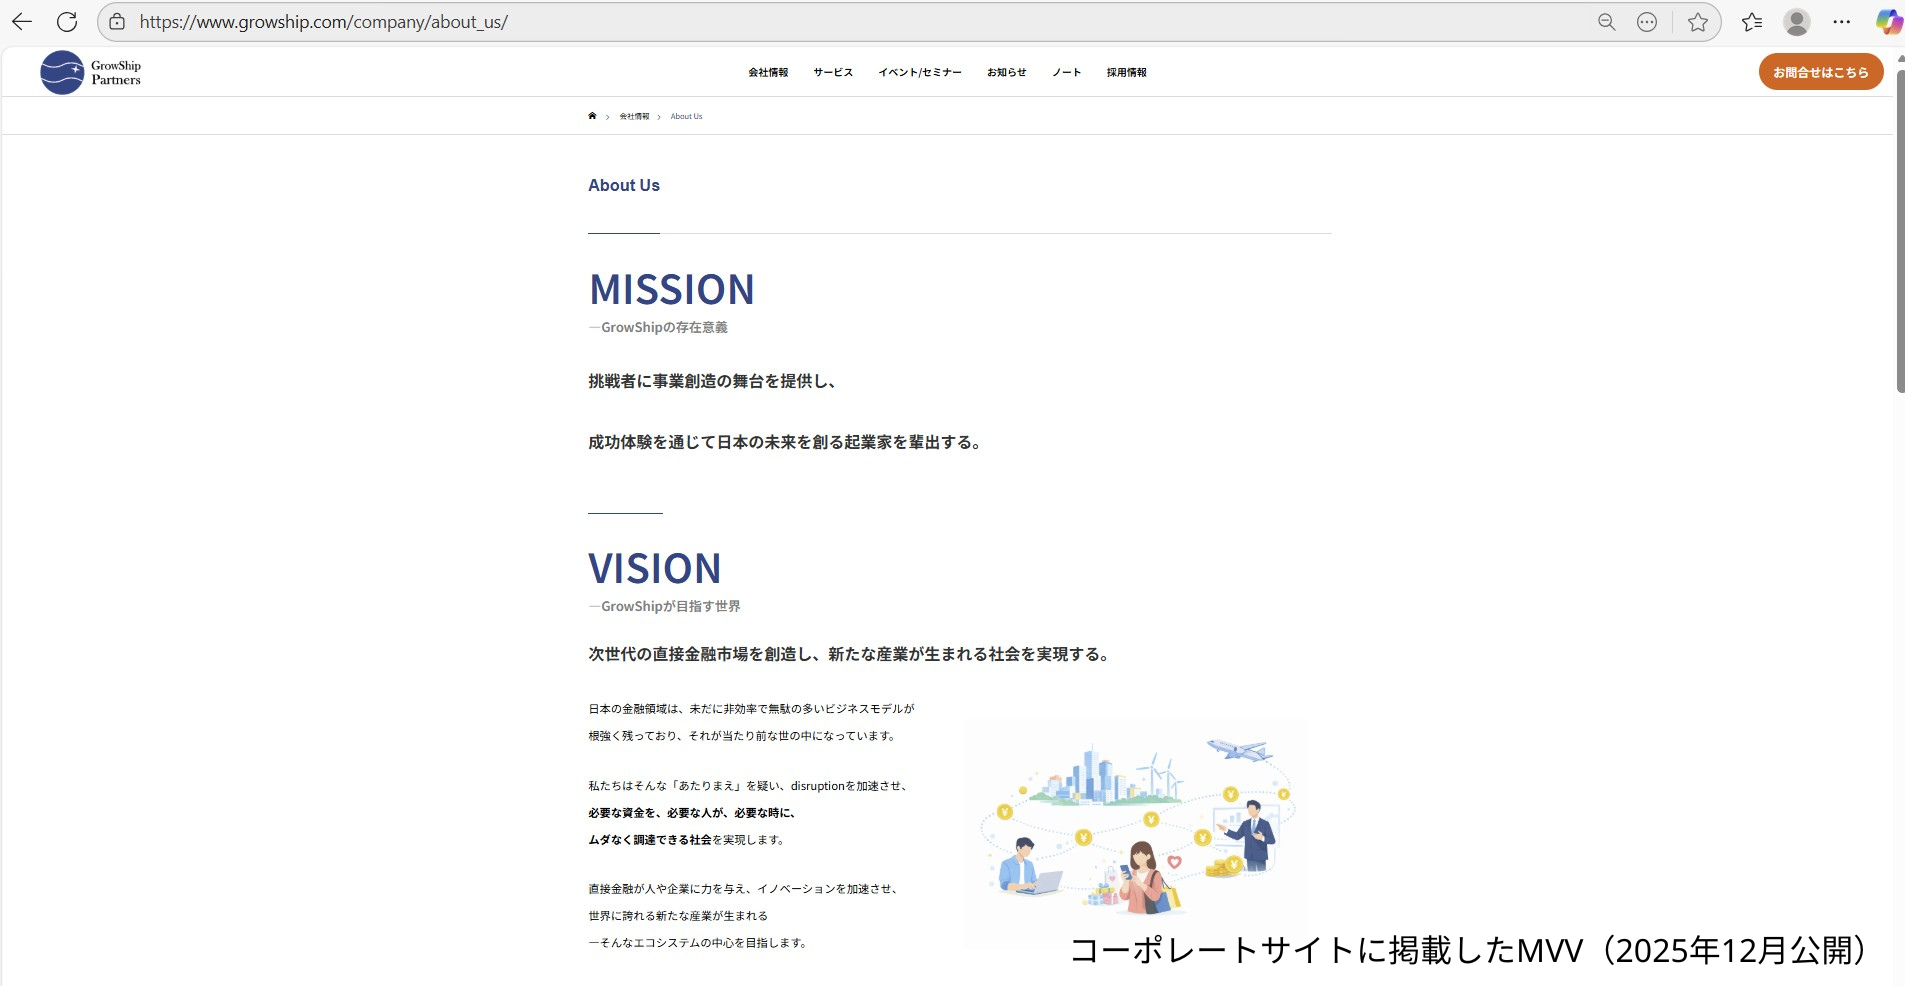The height and width of the screenshot is (986, 1905).
Task: Click the home icon in breadcrumb
Action: [x=592, y=116]
